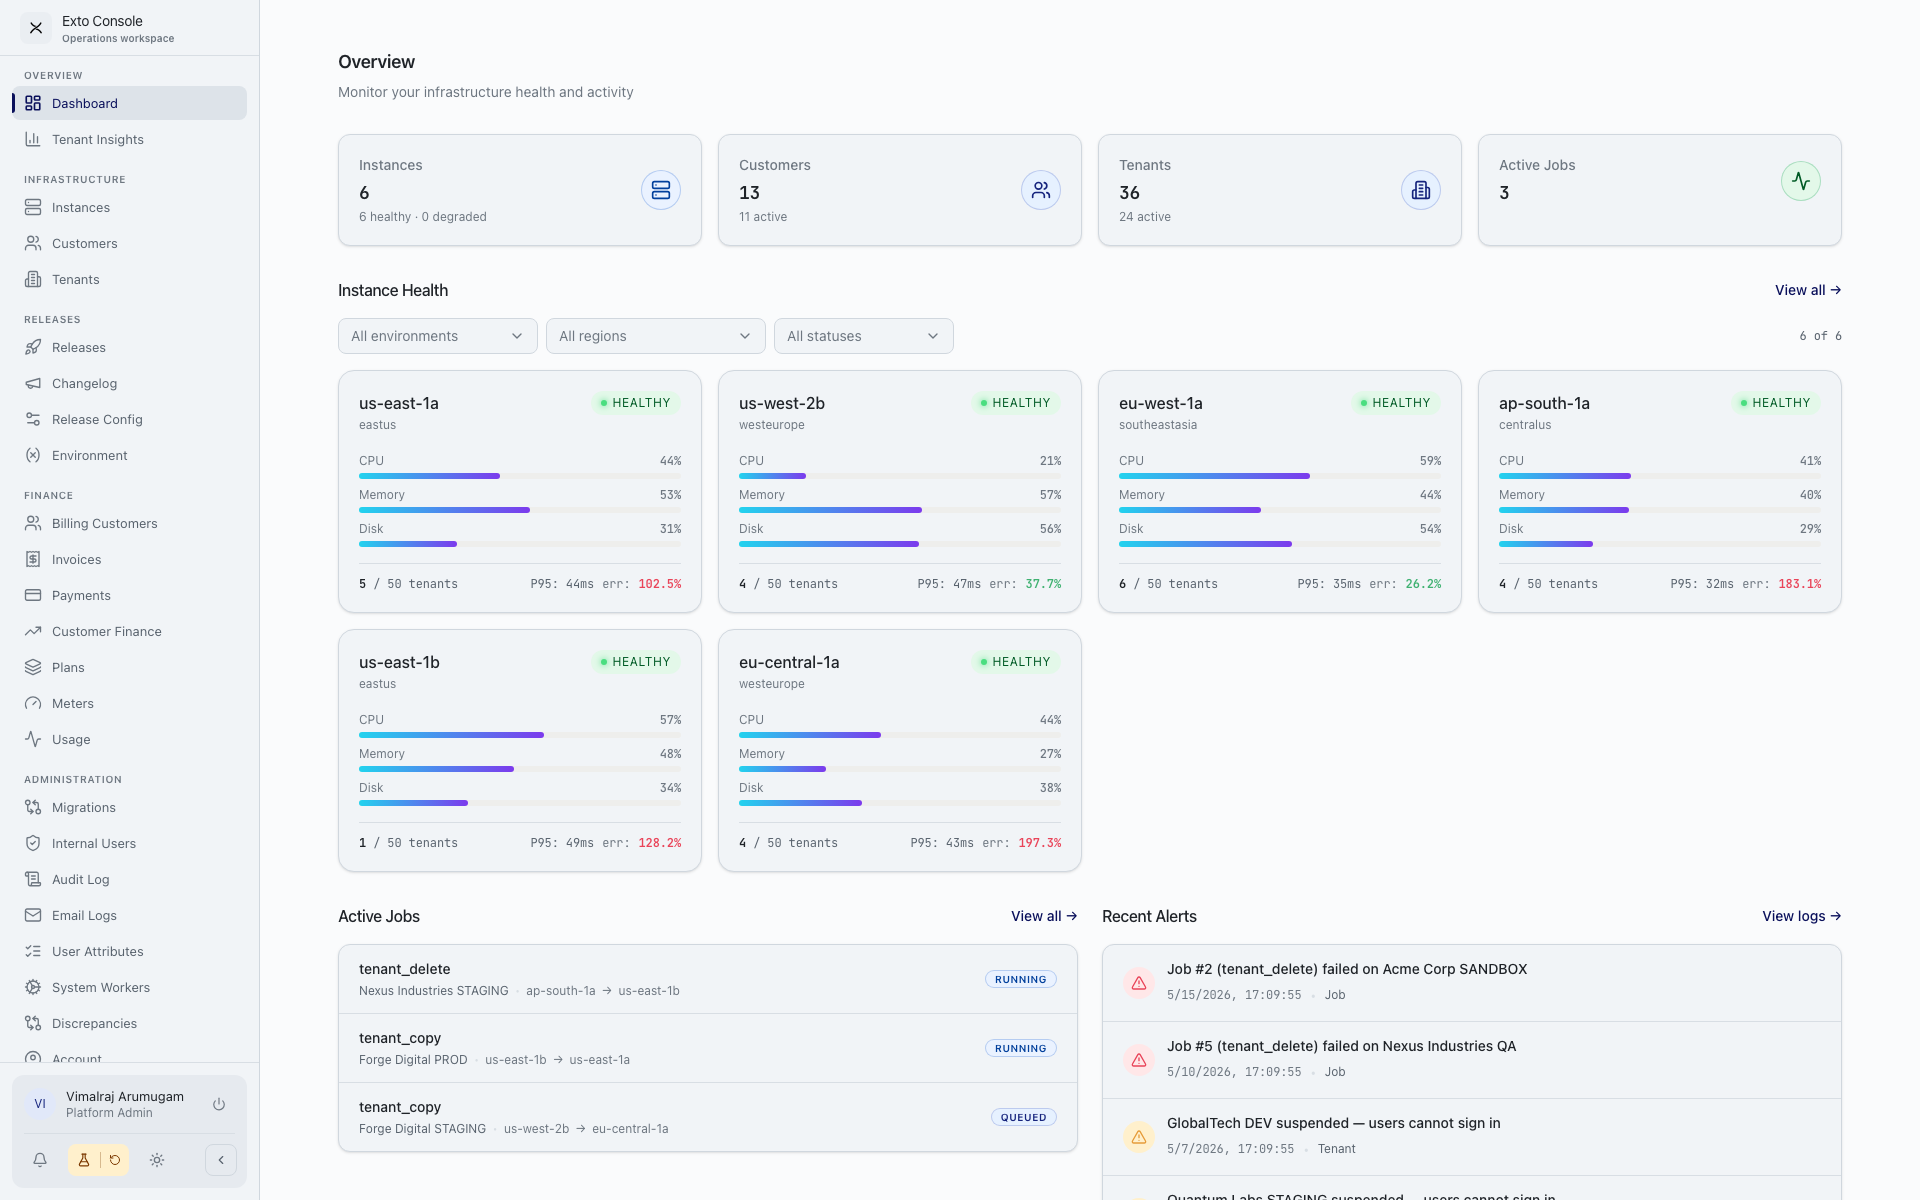Open Billing Customers in the sidebar
Screen dimensions: 1920x1200
(130, 523)
